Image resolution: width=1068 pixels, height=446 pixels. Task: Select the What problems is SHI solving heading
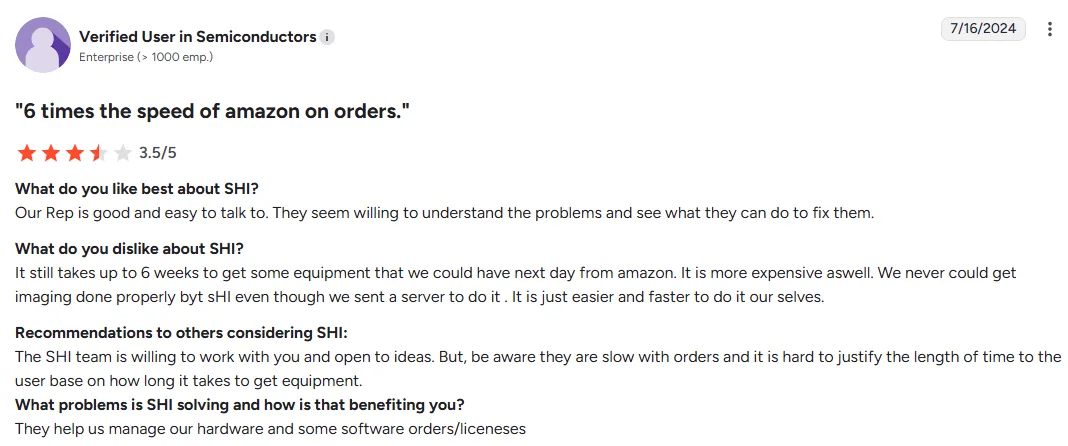240,405
